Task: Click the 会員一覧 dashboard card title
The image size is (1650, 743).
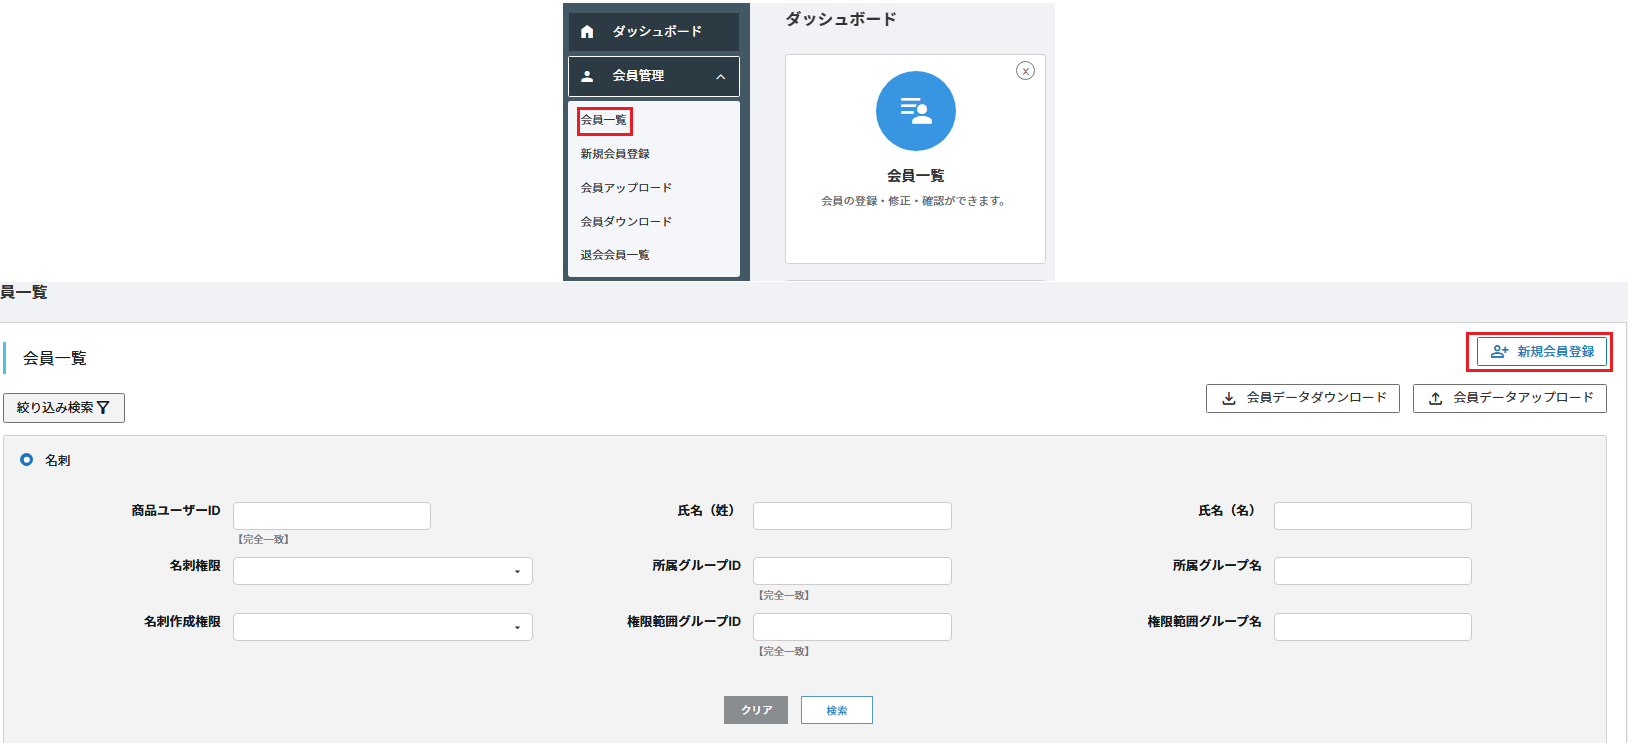Action: pos(916,176)
